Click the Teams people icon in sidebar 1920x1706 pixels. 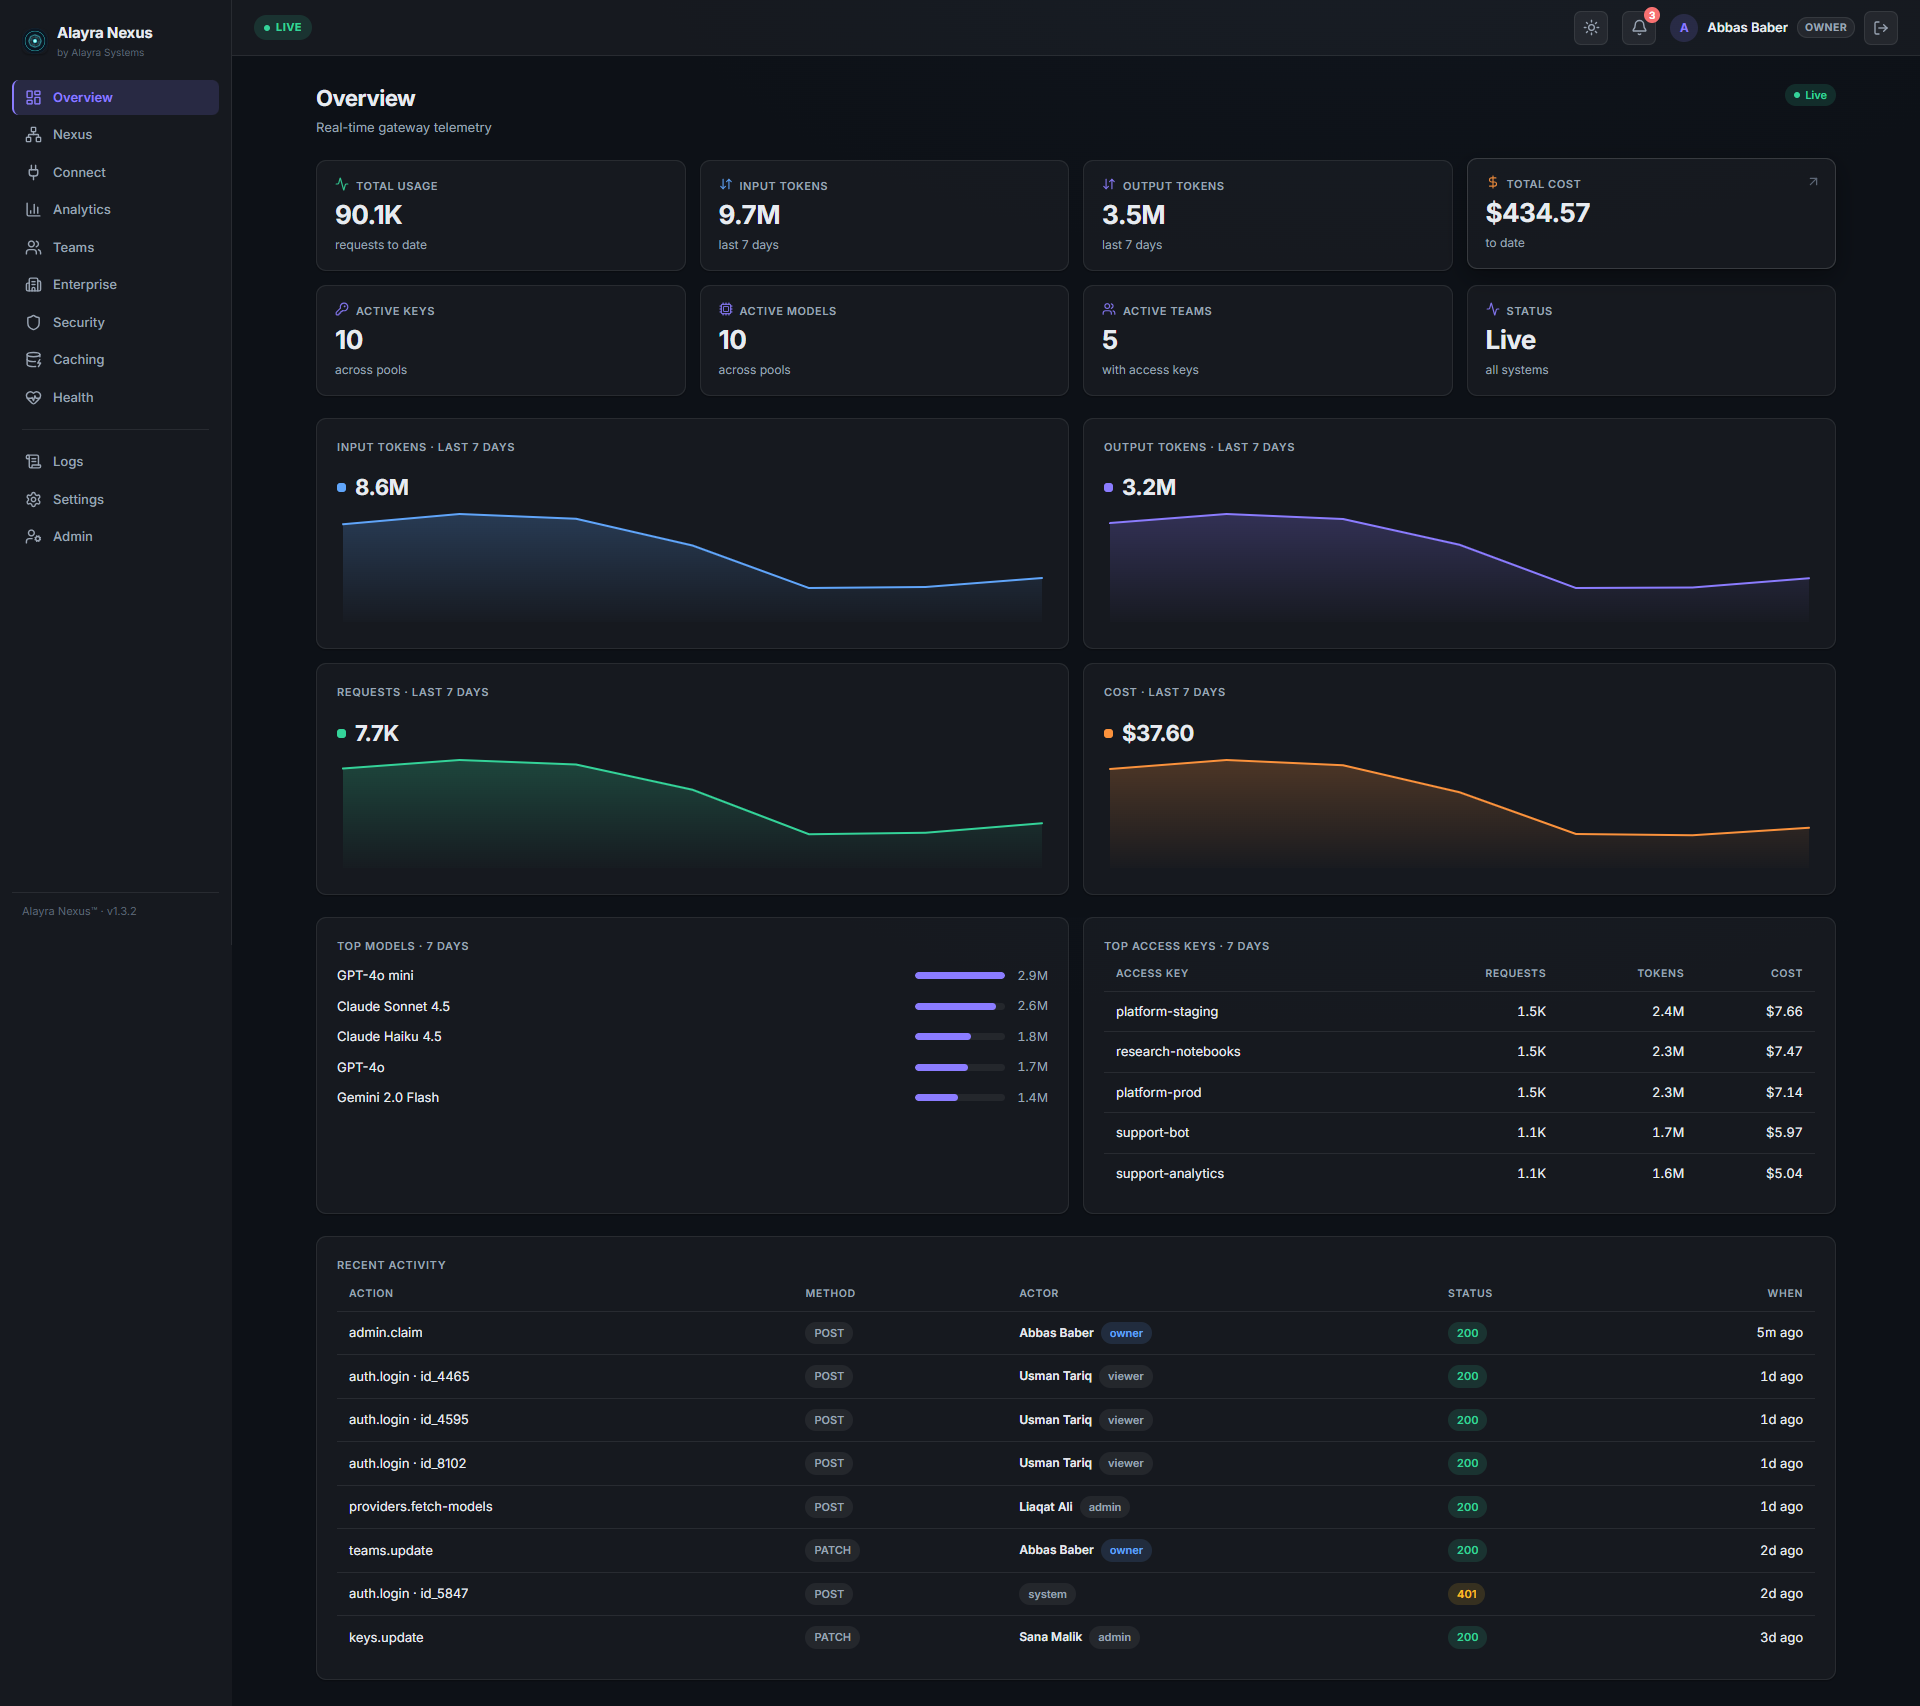point(33,247)
